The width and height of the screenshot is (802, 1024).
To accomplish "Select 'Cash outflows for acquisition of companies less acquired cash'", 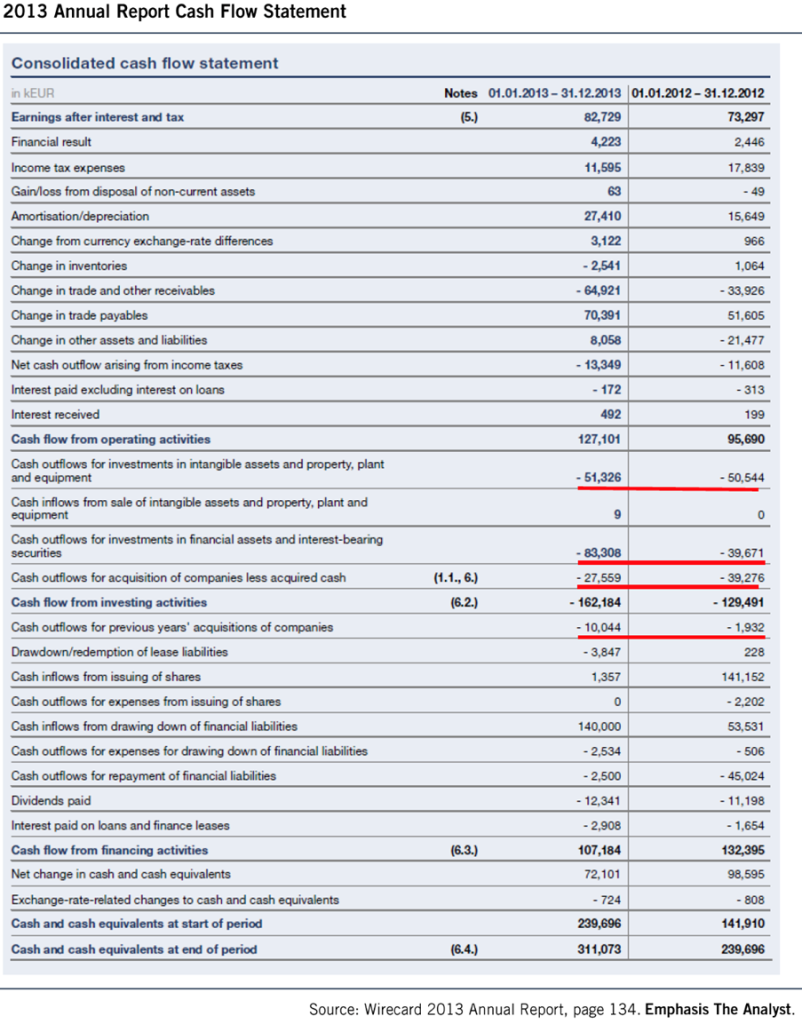I will (178, 579).
